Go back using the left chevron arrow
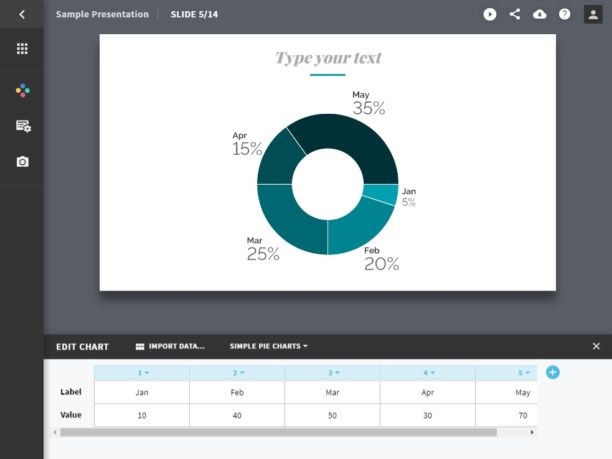 pyautogui.click(x=22, y=14)
